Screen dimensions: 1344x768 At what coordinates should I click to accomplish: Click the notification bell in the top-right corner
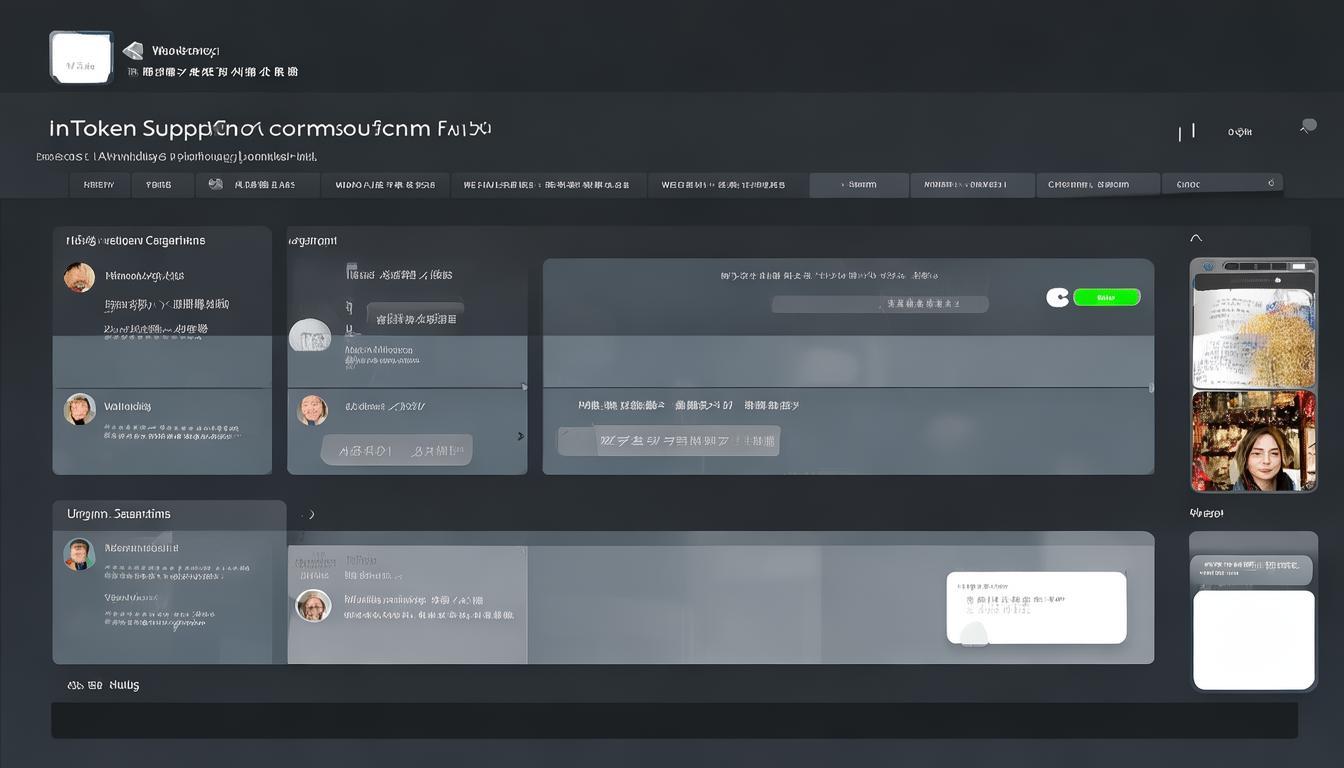(1307, 126)
